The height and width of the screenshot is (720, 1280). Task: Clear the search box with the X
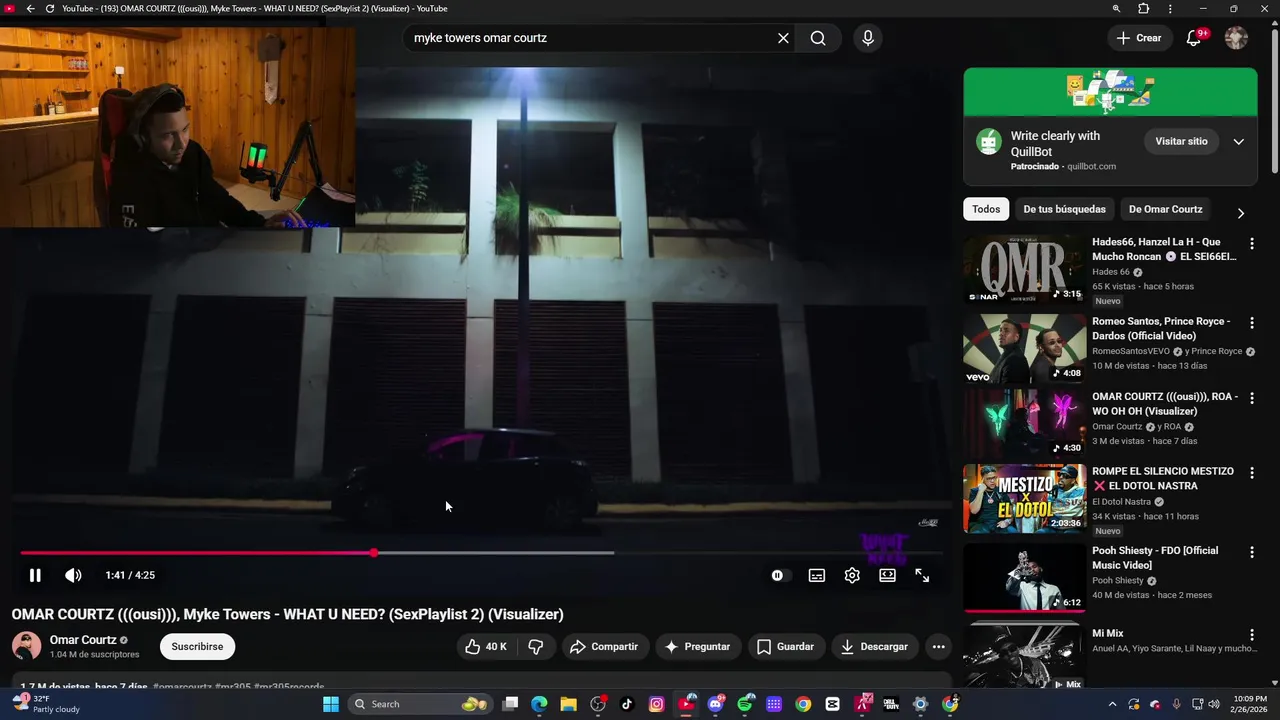click(783, 38)
